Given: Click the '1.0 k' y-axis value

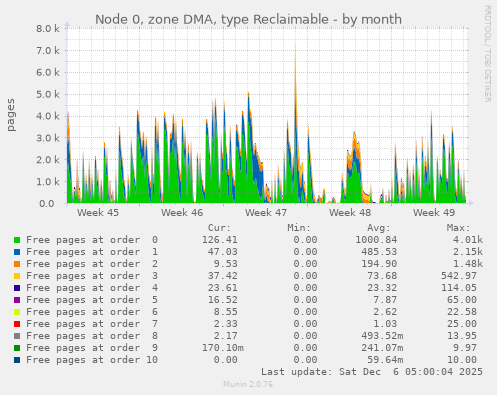Looking at the screenshot, I should coord(48,182).
